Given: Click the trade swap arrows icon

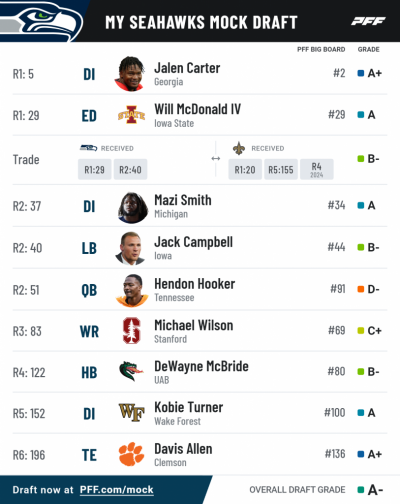Looking at the screenshot, I should pos(216,159).
